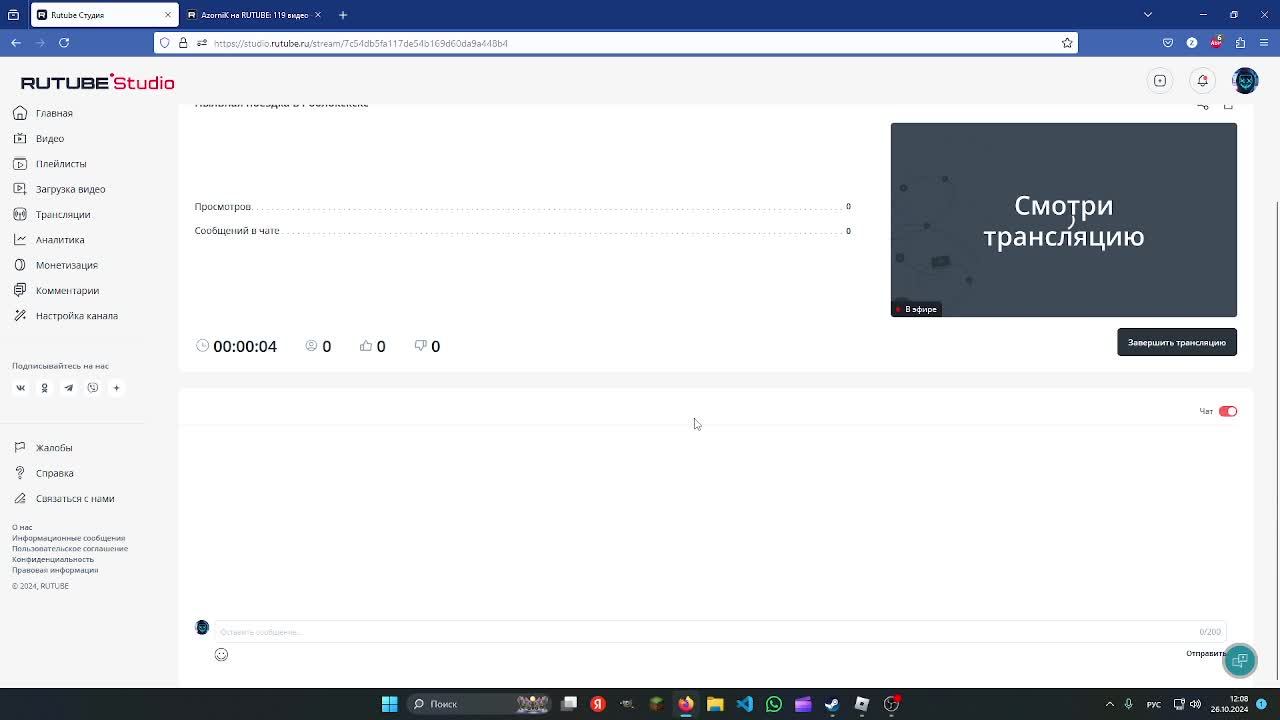
Task: Bookmark page with star icon
Action: 1067,43
